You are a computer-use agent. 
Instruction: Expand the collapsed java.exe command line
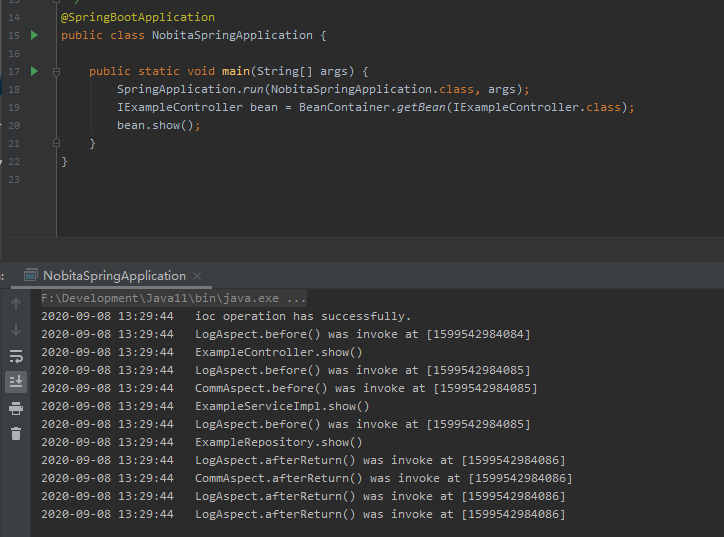[x=174, y=298]
